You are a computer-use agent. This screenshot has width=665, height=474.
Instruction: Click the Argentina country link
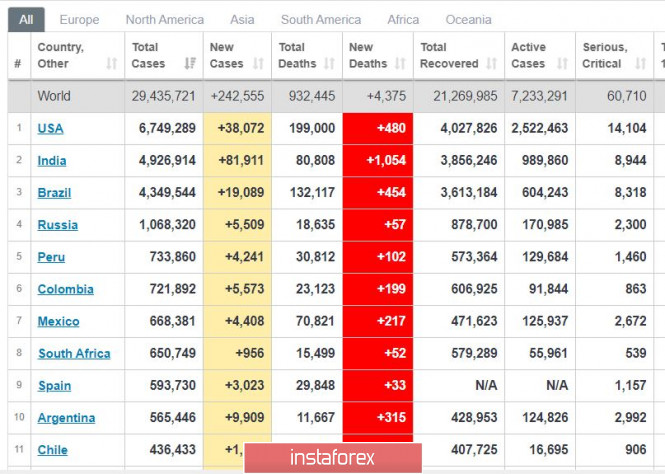tap(66, 418)
